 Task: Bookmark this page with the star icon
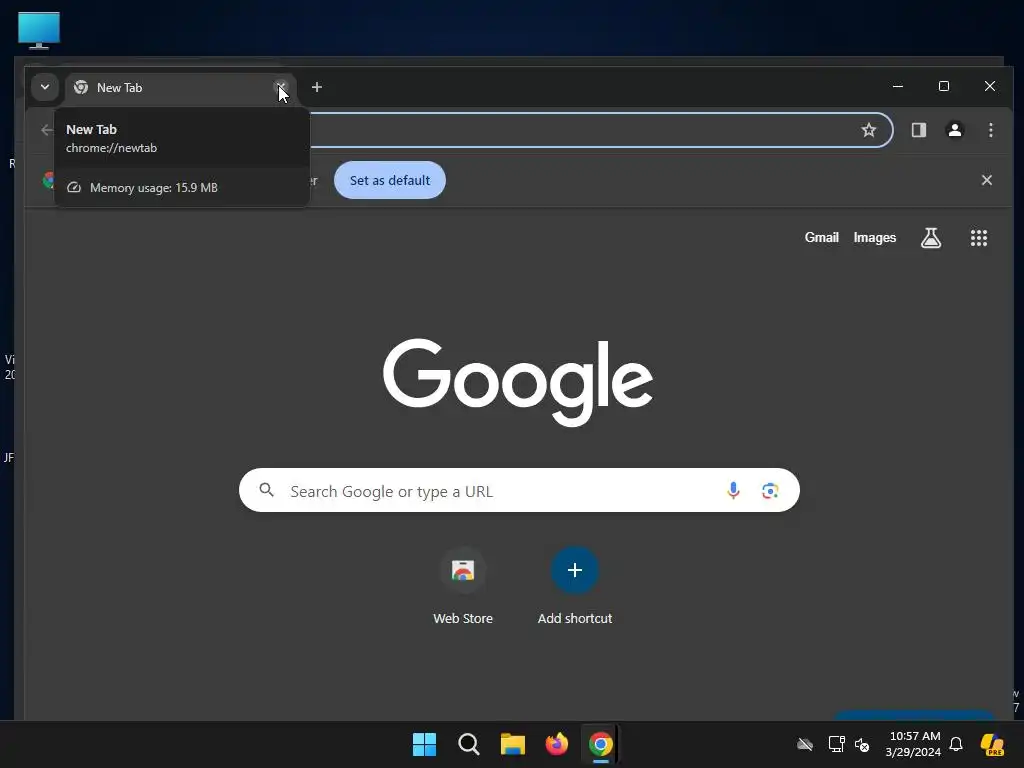[x=869, y=130]
